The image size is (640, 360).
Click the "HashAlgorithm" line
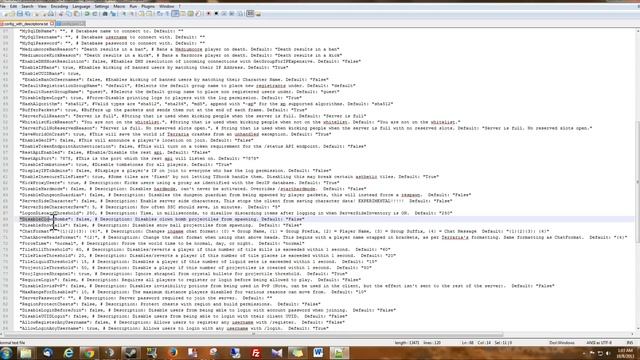(x=207, y=104)
